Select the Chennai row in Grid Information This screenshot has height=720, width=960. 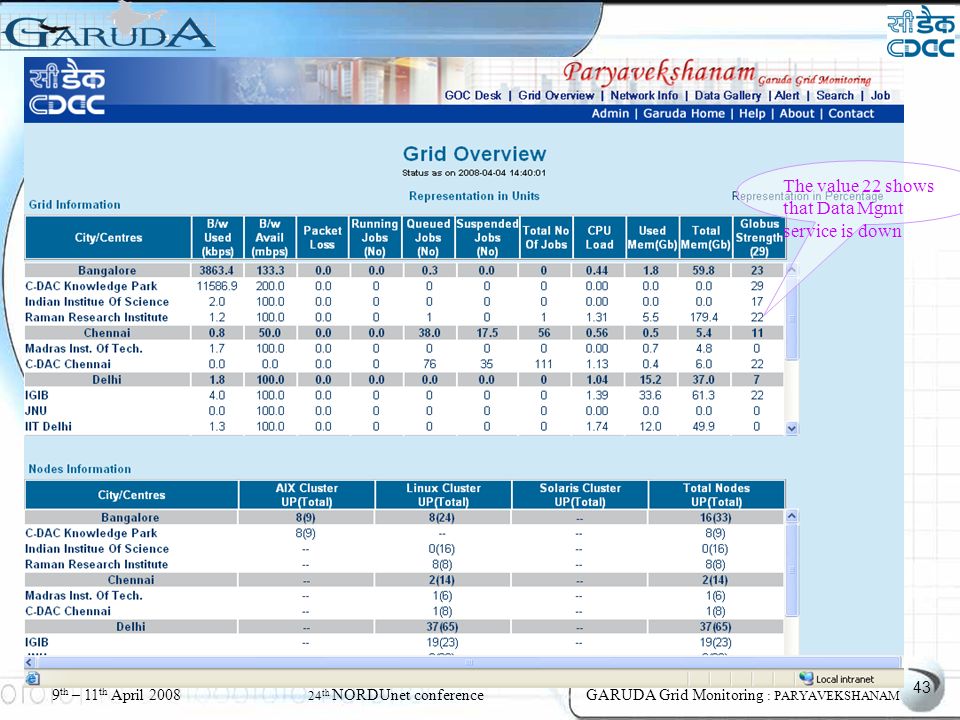(404, 332)
